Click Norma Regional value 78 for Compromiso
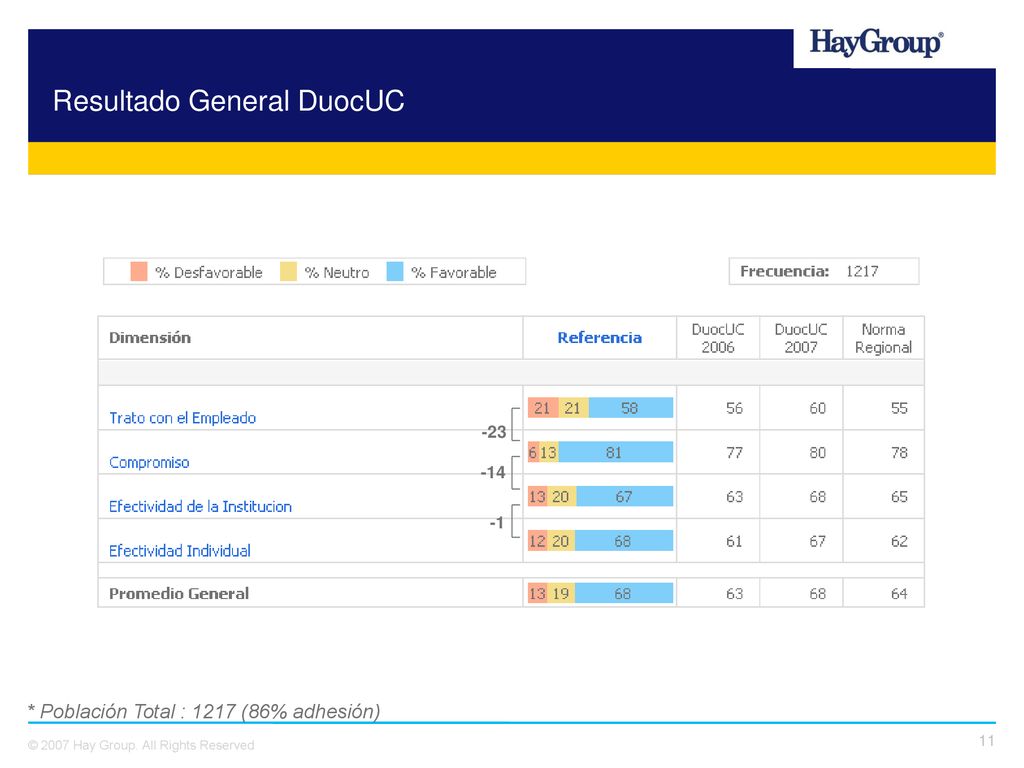This screenshot has width=1024, height=768. [x=899, y=453]
